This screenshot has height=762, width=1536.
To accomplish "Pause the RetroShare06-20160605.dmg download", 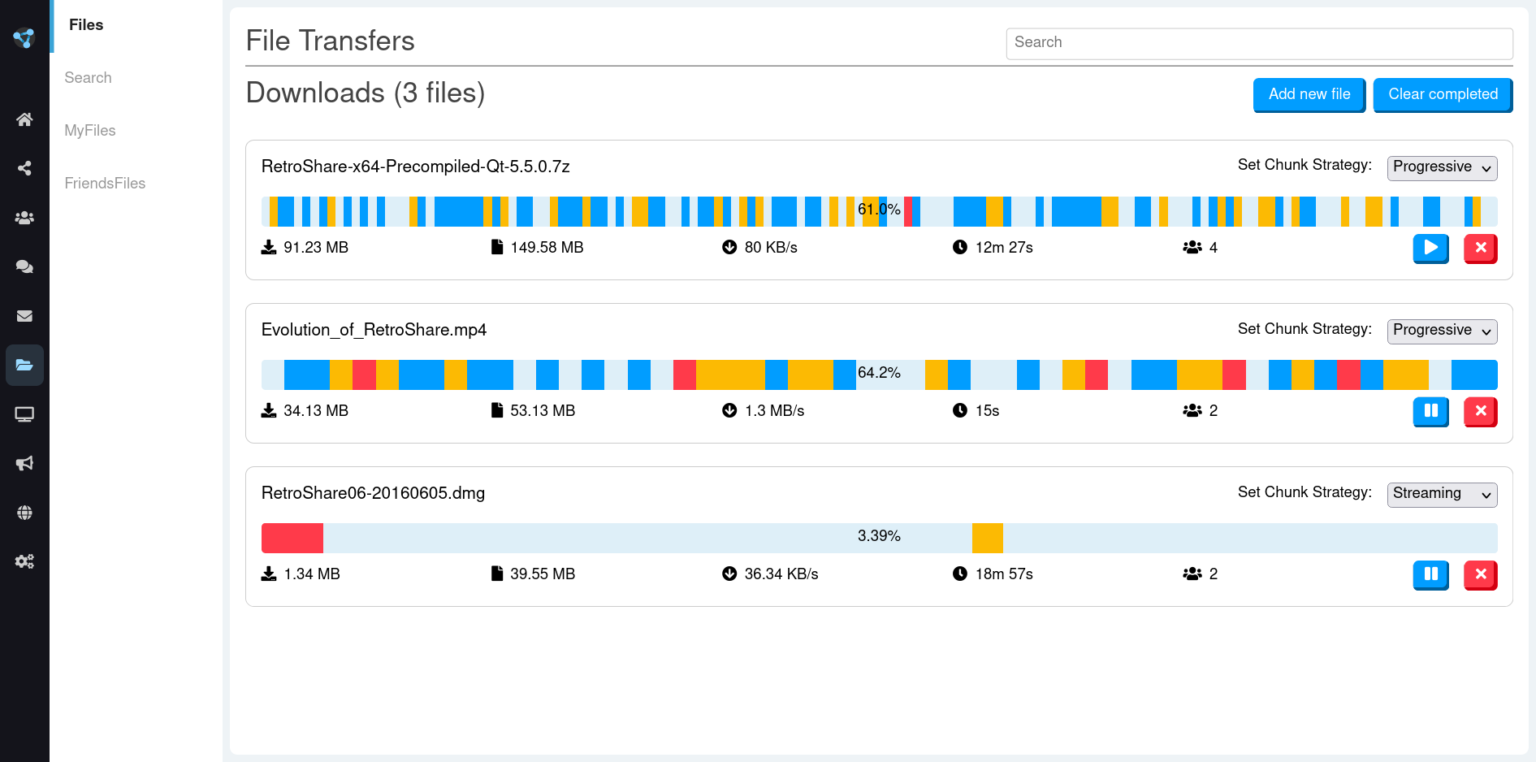I will click(1431, 573).
